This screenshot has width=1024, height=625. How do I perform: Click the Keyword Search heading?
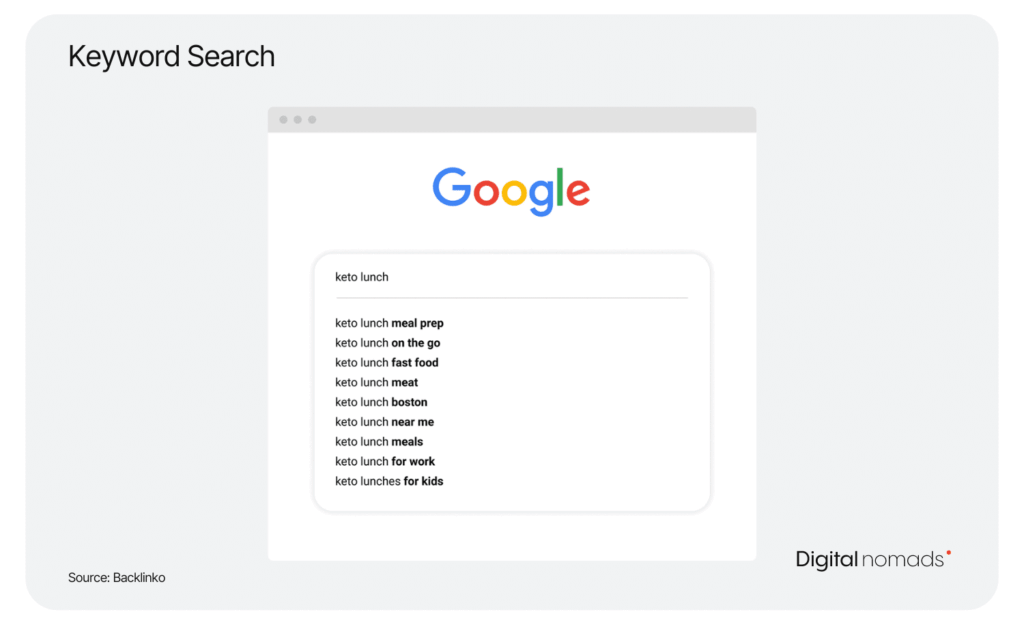point(172,57)
